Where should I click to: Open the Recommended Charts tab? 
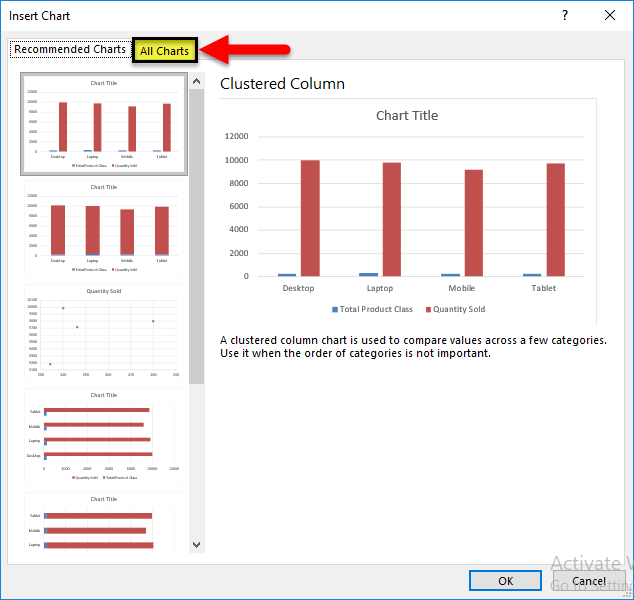tap(70, 49)
